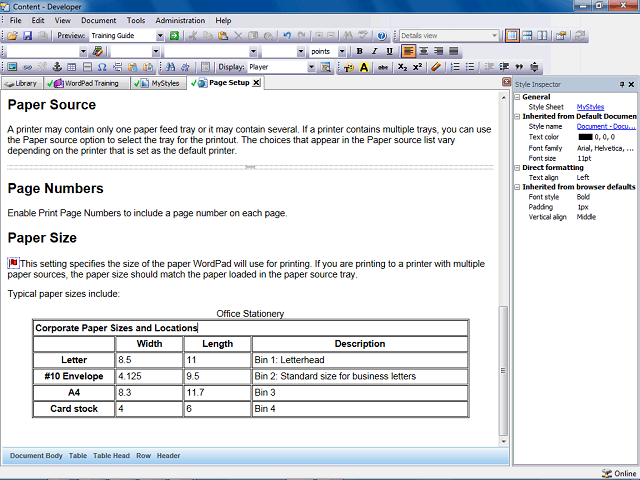Insert a hyperlink with the chain icon

27,67
